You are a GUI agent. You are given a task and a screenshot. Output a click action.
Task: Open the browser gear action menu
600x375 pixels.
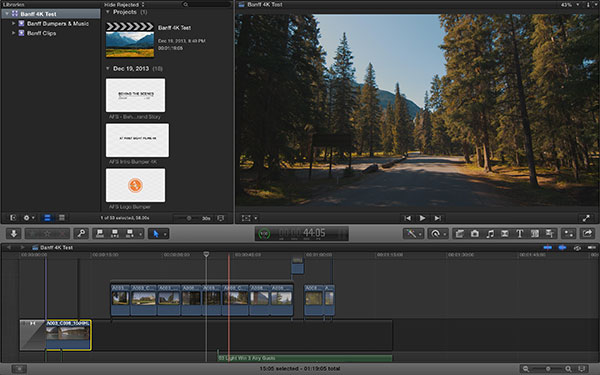[29, 218]
